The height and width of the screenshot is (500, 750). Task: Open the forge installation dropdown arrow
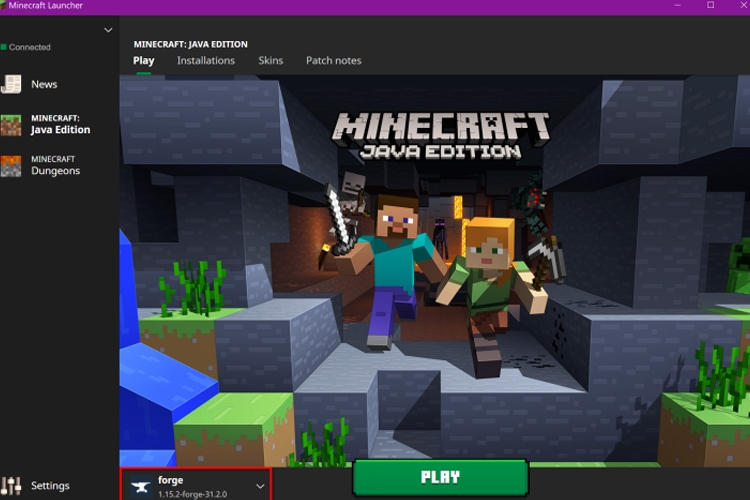pyautogui.click(x=260, y=487)
